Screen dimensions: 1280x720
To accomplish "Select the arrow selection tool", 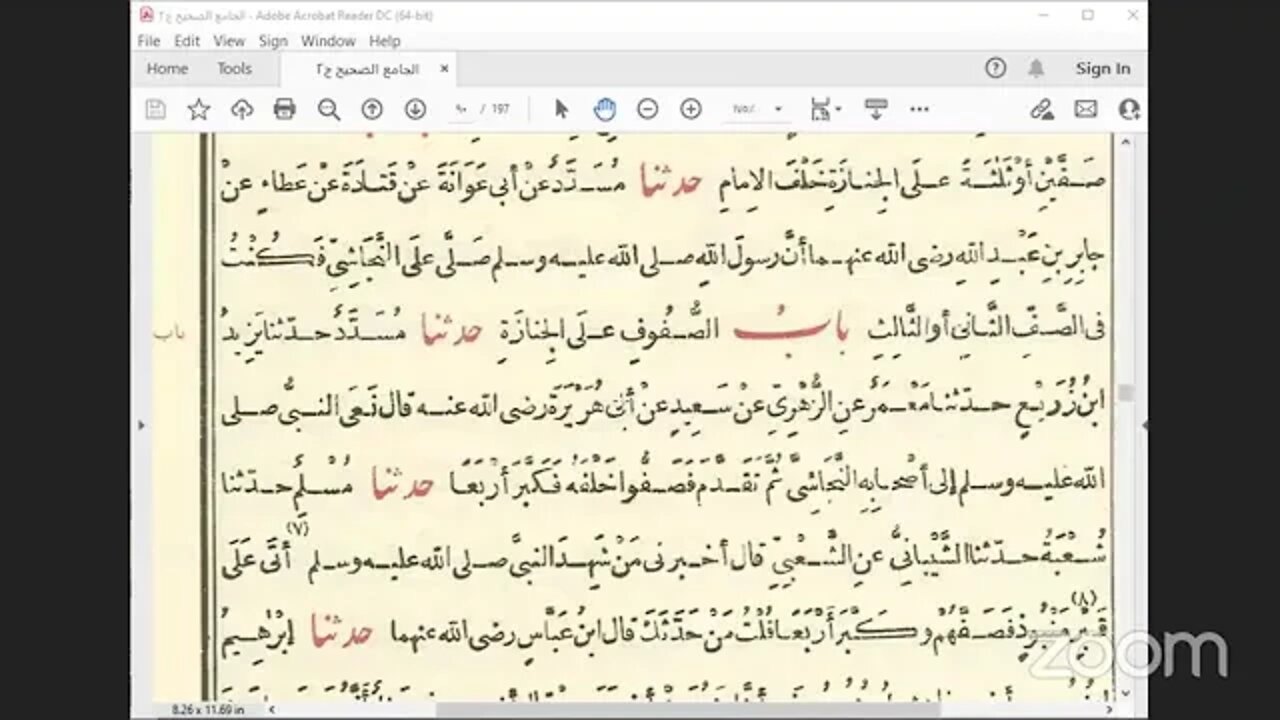I will click(x=561, y=109).
